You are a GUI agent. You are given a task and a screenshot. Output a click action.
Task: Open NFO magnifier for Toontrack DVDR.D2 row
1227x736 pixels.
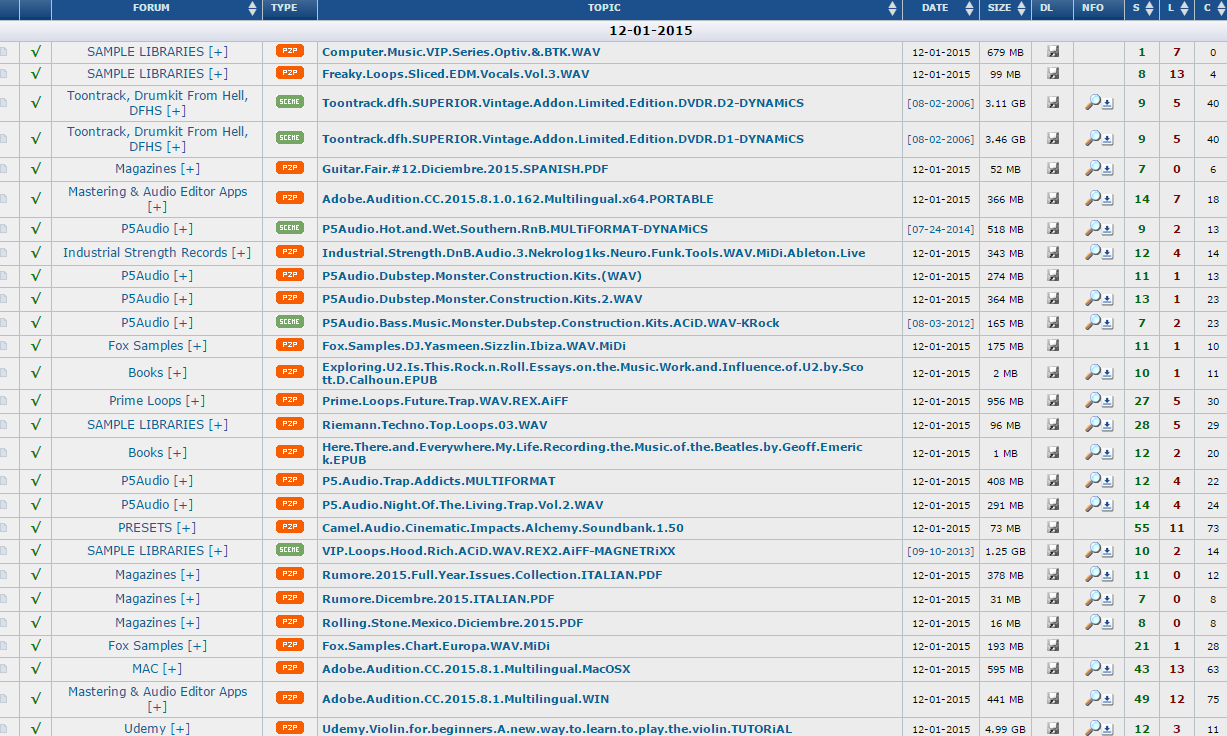(1093, 102)
